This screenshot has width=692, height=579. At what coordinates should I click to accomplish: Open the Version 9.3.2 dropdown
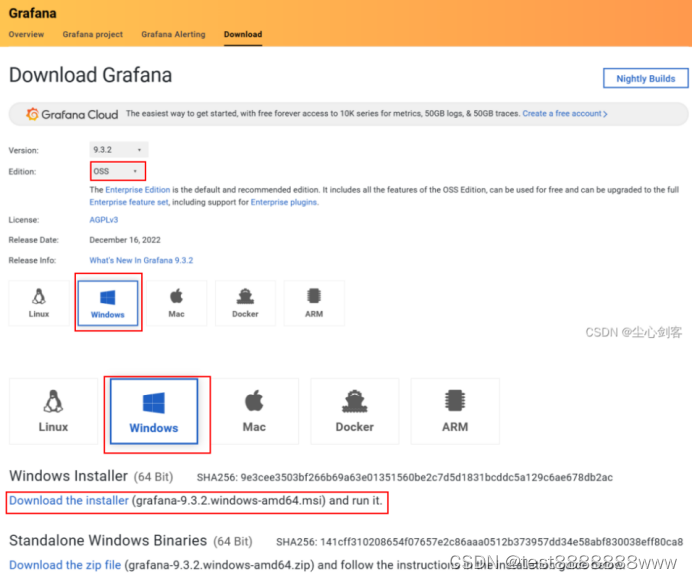[118, 150]
